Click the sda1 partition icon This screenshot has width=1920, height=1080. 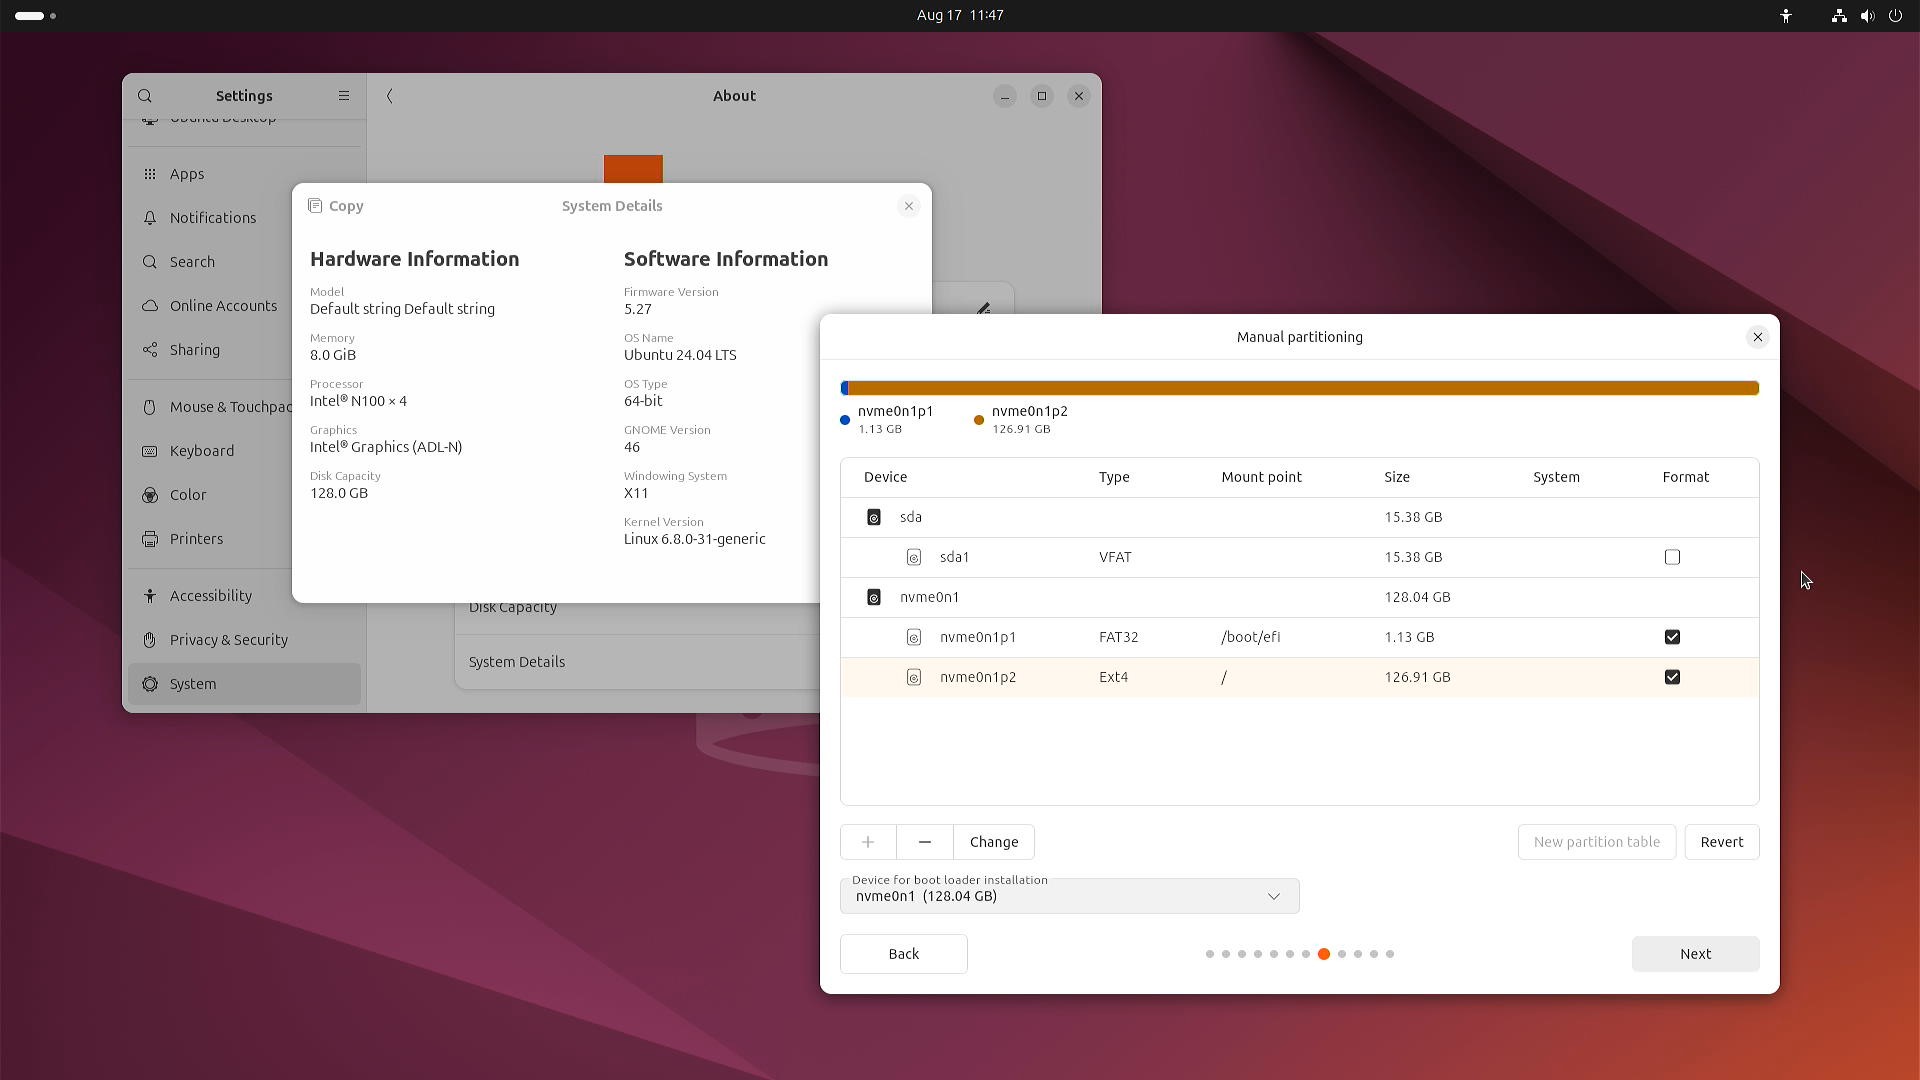(x=913, y=557)
